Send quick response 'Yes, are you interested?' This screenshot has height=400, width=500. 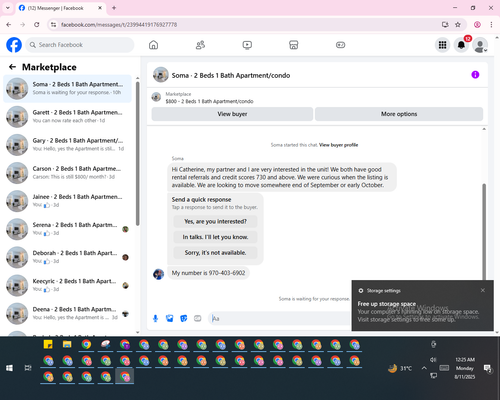[x=215, y=221]
